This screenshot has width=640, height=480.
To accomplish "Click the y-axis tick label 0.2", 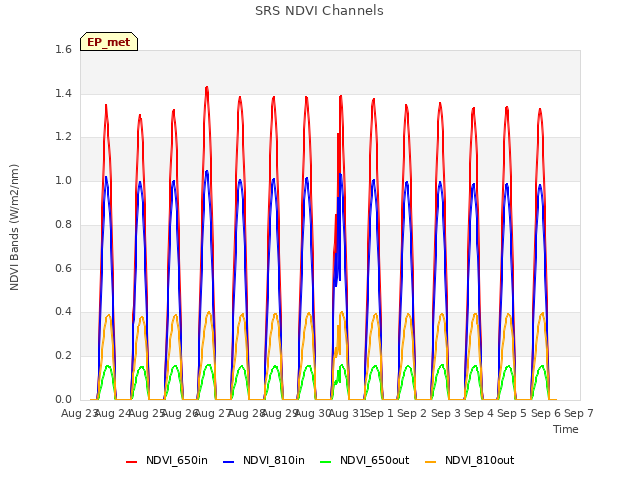I will 63,356.
